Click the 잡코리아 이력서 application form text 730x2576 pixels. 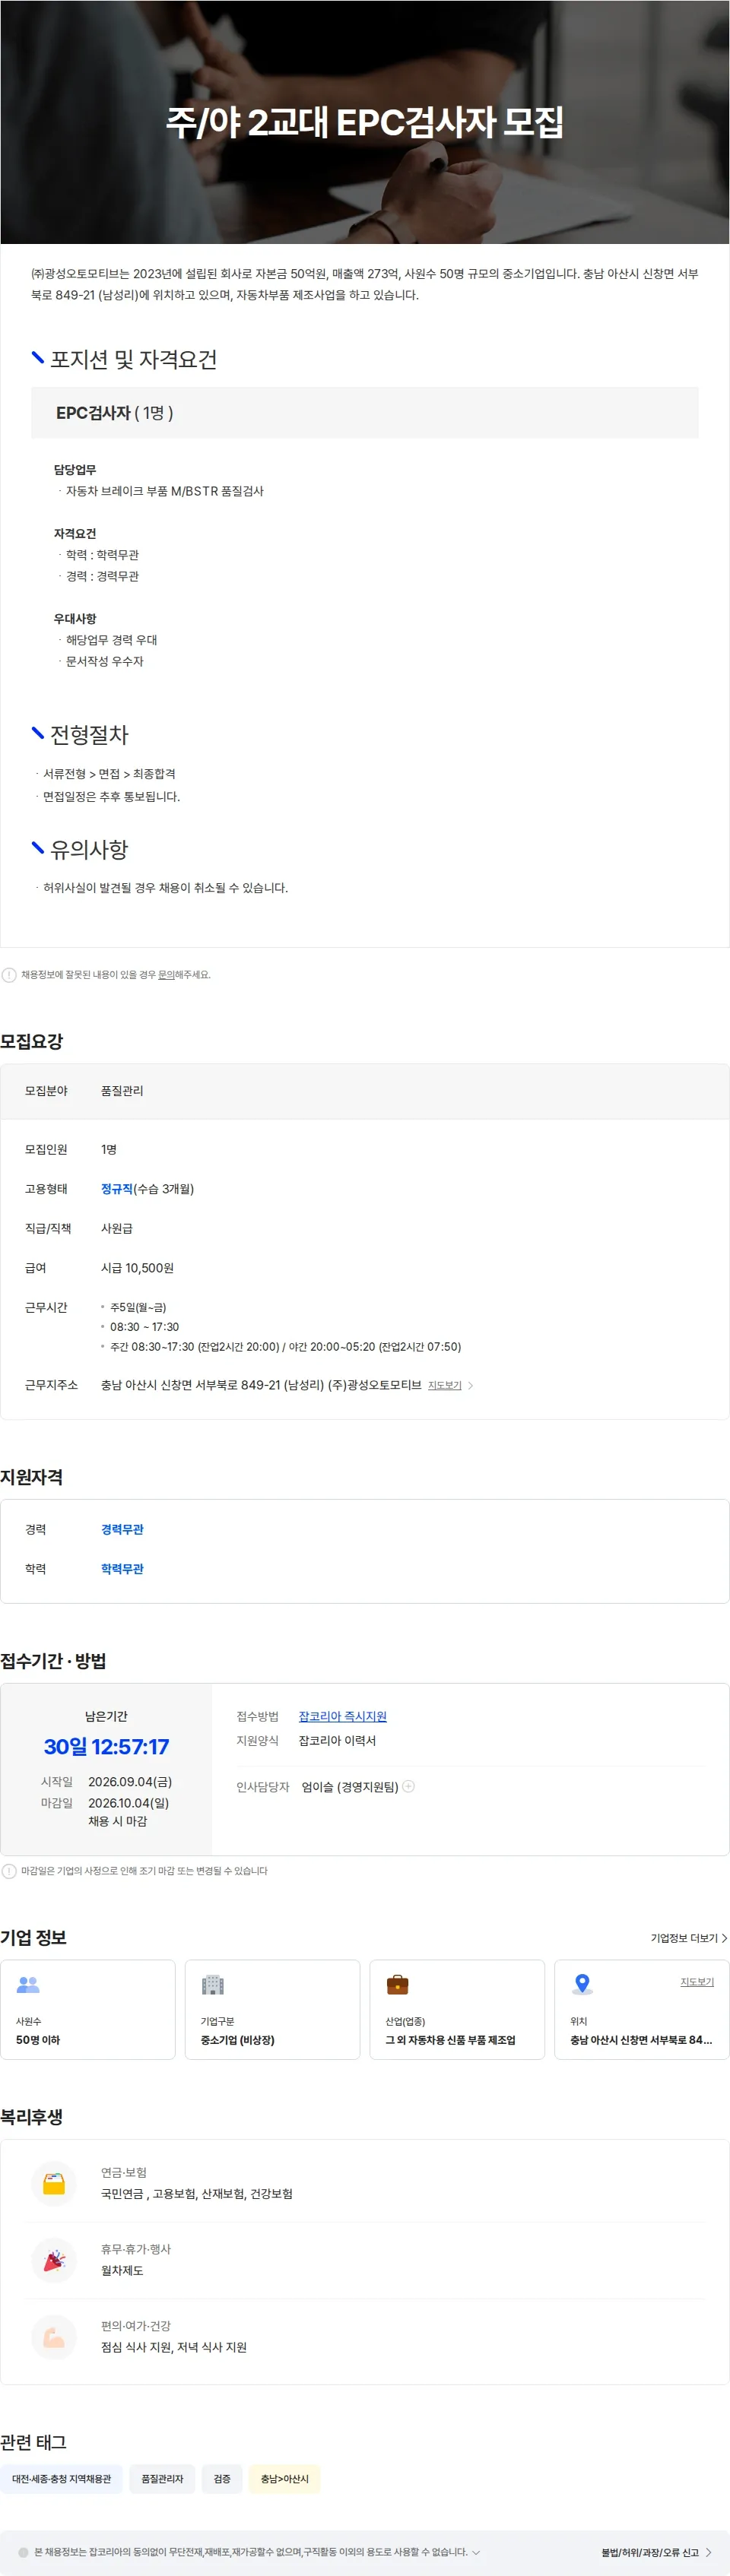(337, 1740)
